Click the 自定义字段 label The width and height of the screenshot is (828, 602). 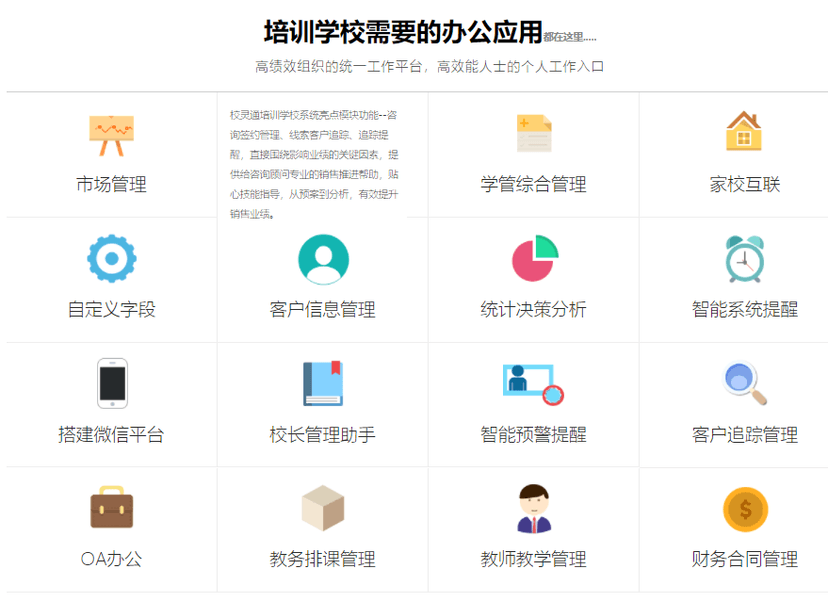[111, 309]
